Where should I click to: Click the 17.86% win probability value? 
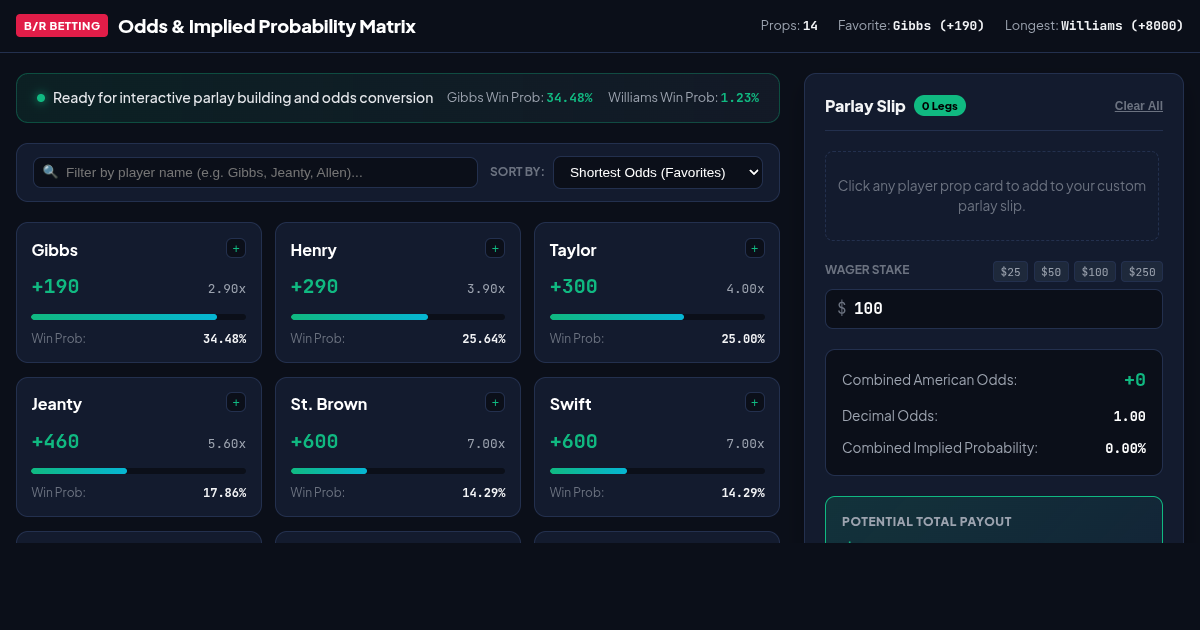[x=225, y=492]
